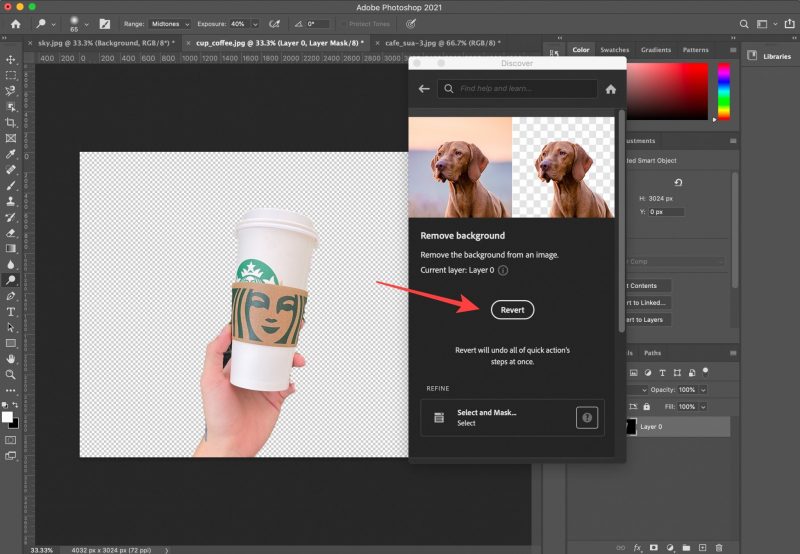The image size is (800, 554).
Task: Select the Clone Stamp tool
Action: [10, 201]
